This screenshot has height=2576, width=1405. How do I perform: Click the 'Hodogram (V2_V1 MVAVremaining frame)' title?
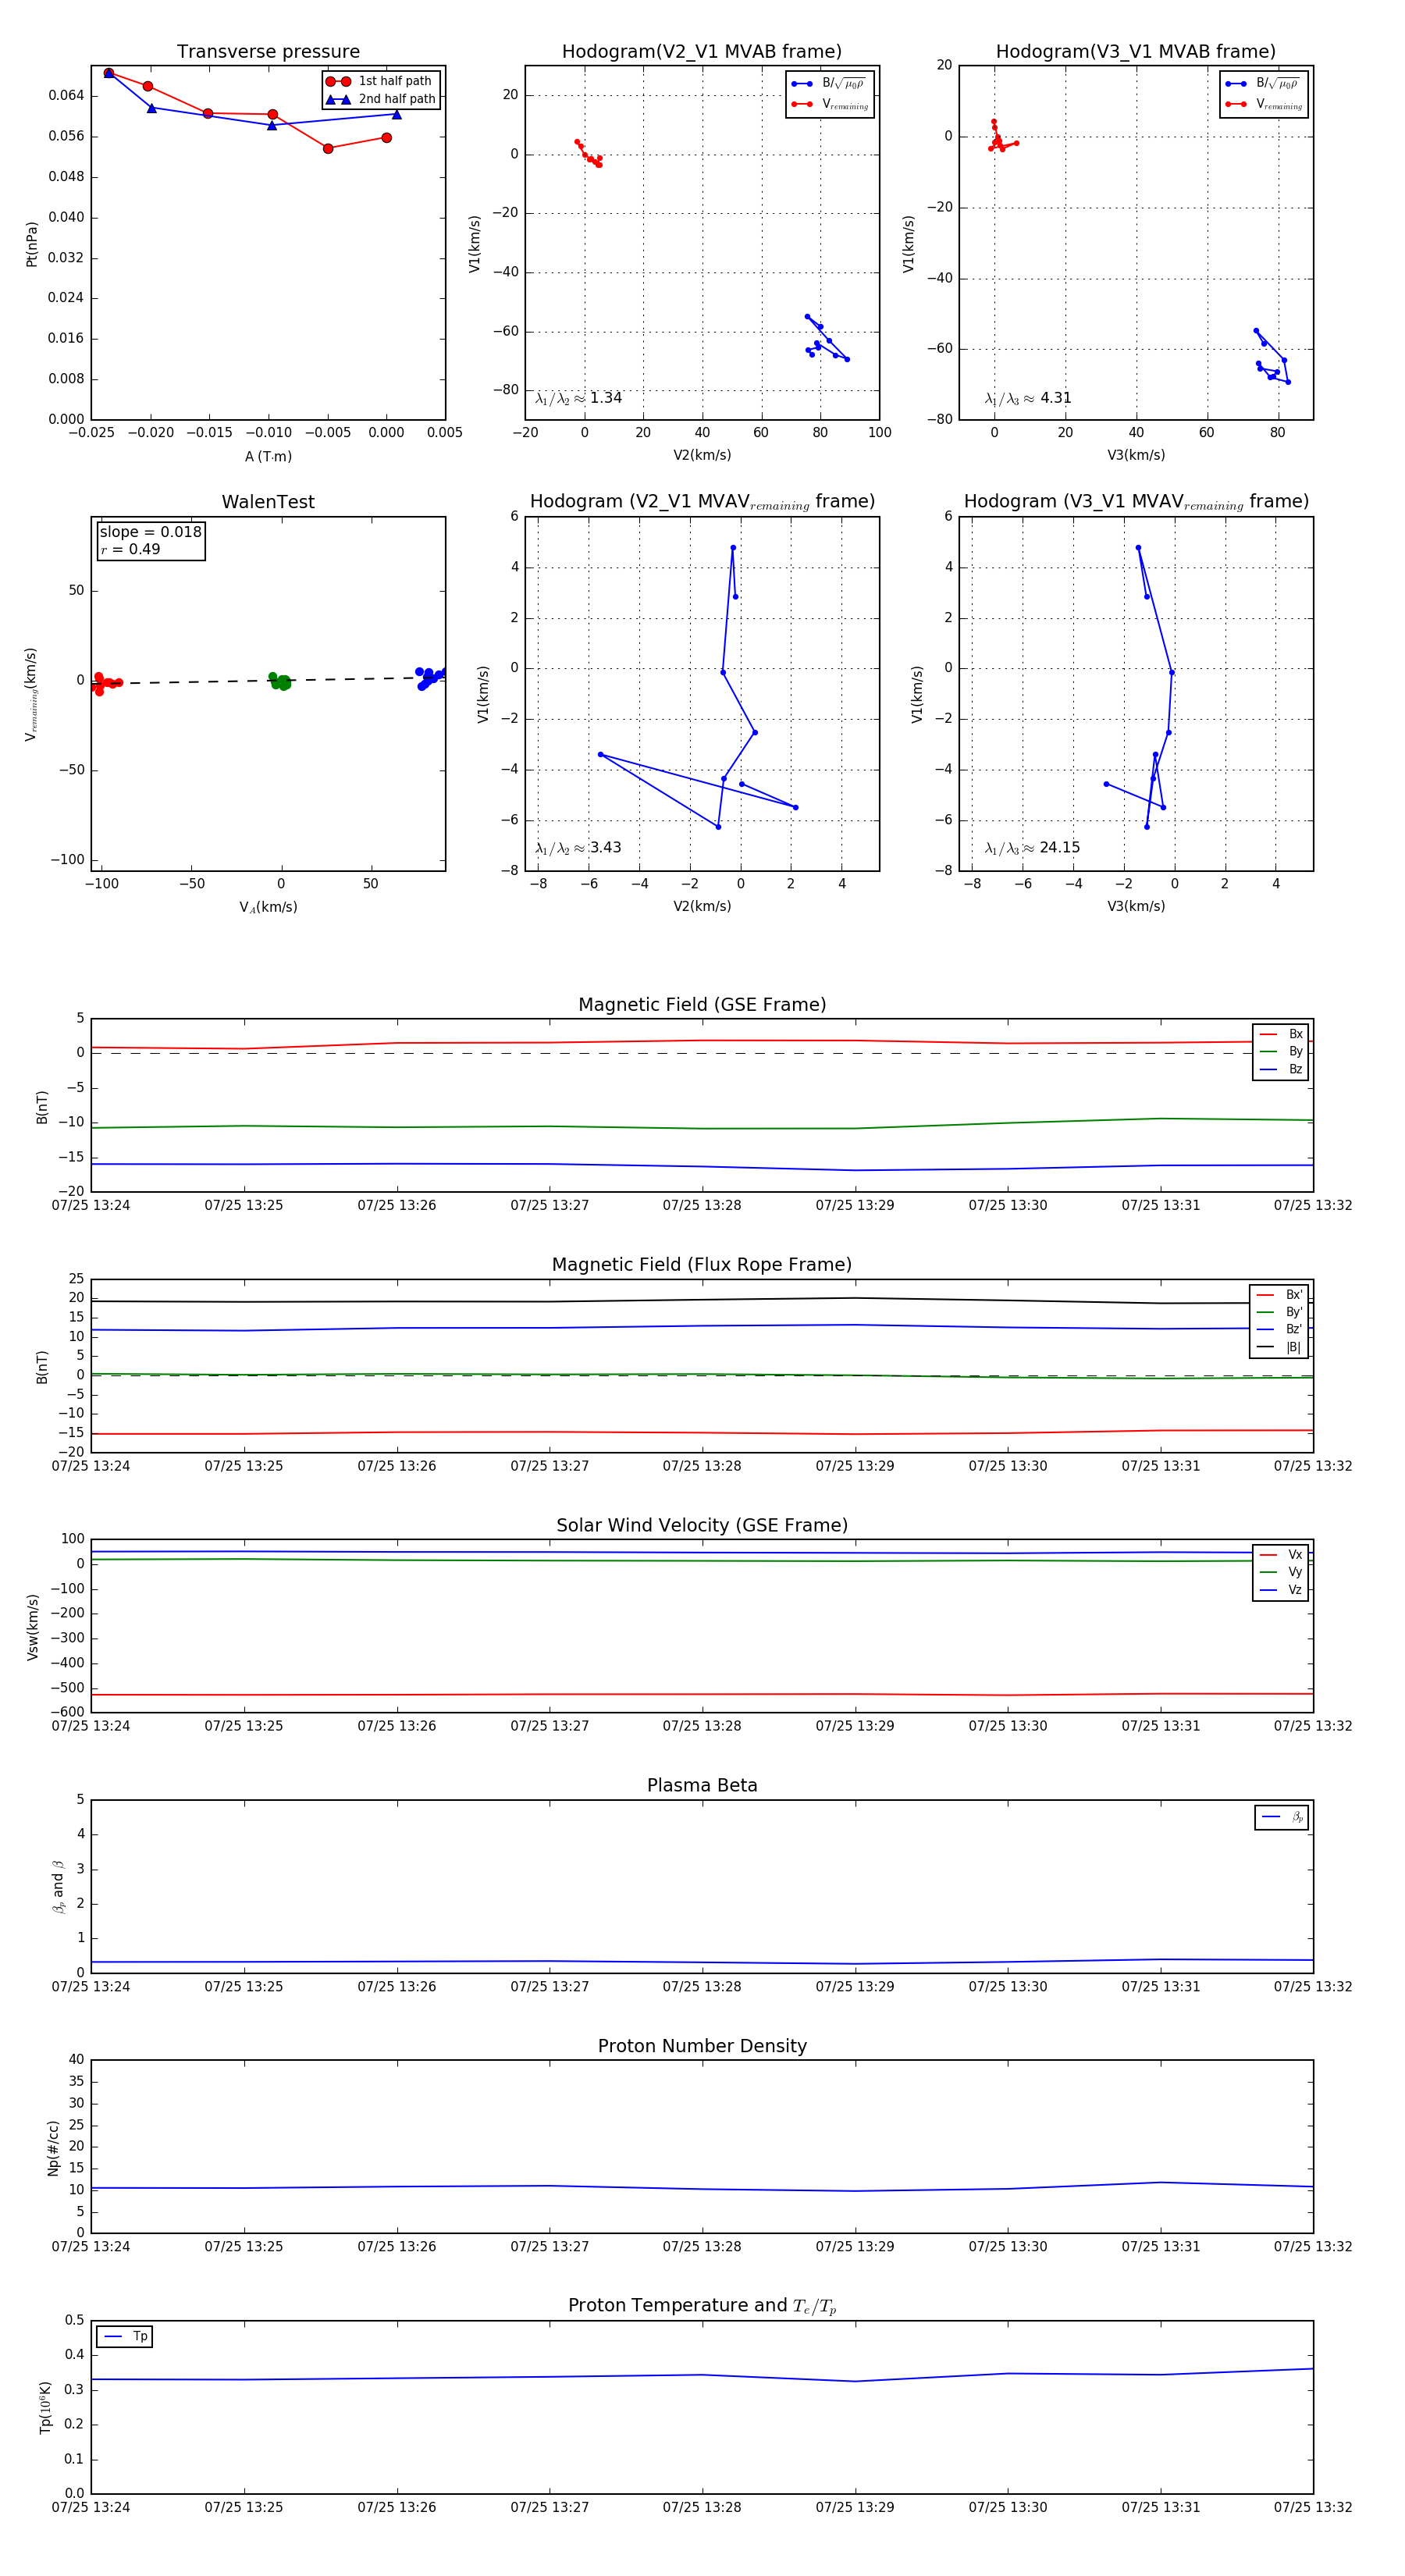[702, 502]
